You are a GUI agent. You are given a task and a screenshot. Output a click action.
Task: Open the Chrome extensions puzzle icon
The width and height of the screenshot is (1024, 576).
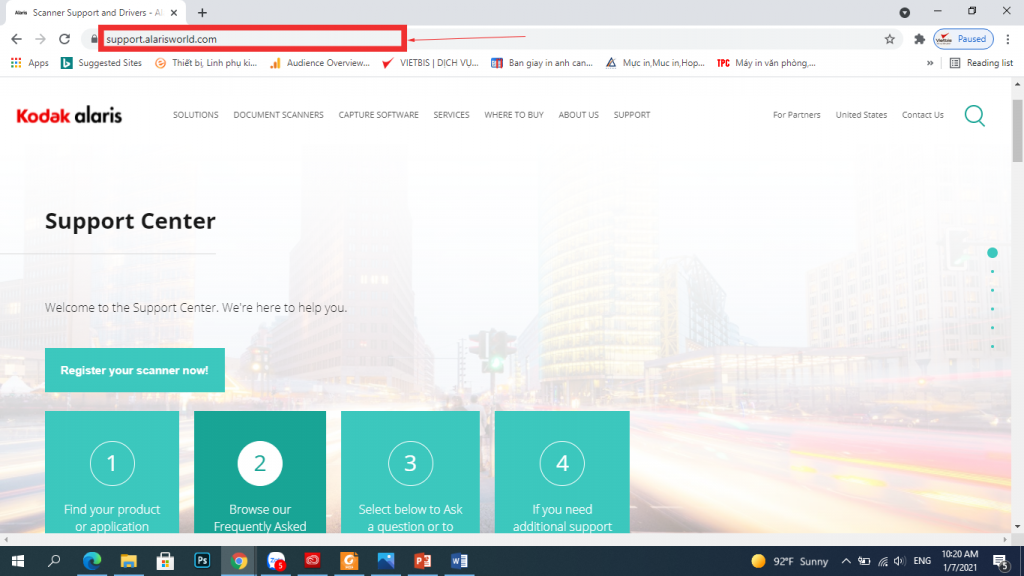tap(919, 39)
